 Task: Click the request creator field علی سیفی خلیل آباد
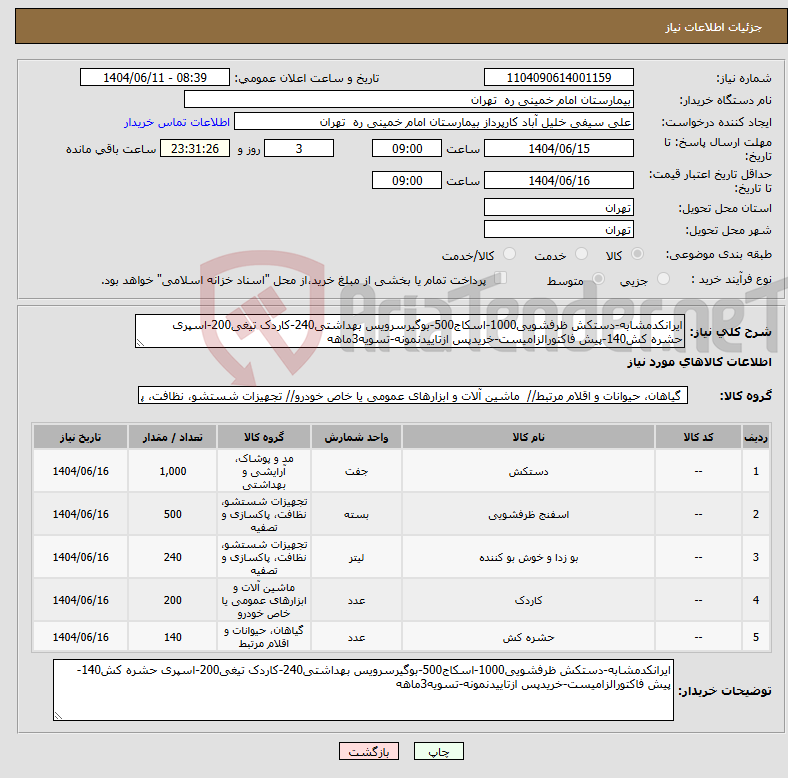[x=434, y=122]
